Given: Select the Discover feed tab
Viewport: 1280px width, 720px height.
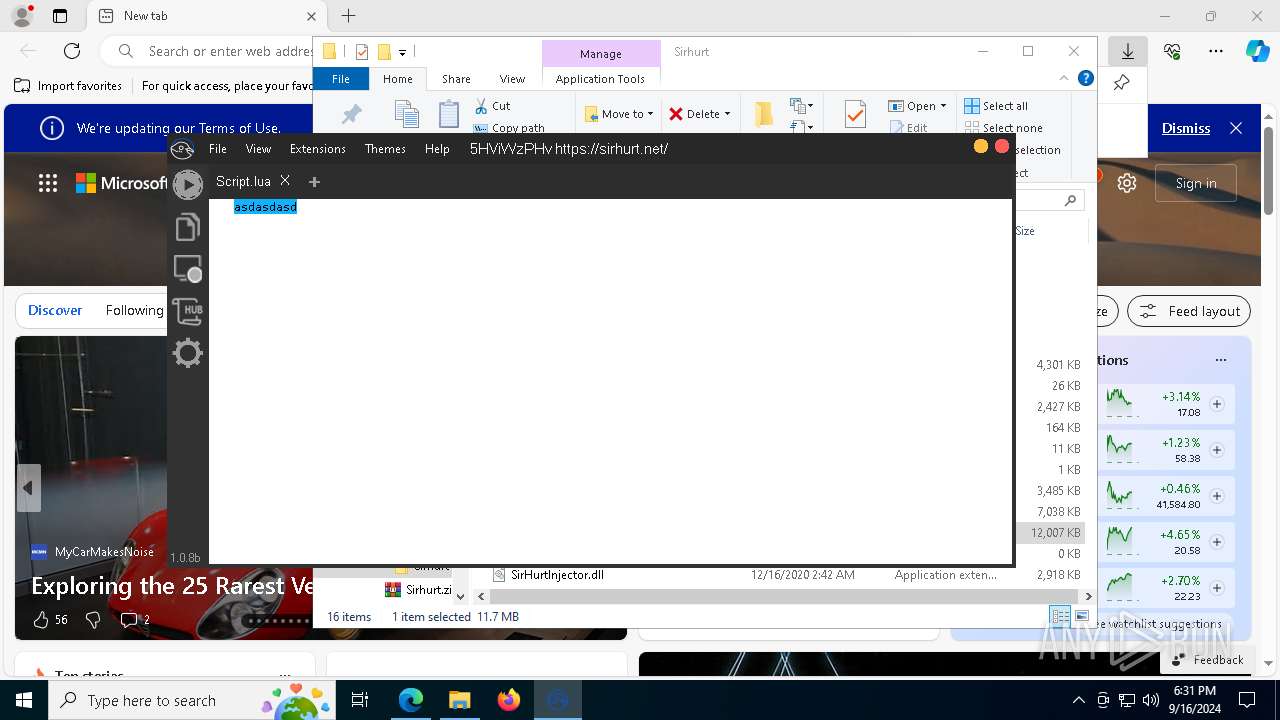Looking at the screenshot, I should [x=55, y=311].
